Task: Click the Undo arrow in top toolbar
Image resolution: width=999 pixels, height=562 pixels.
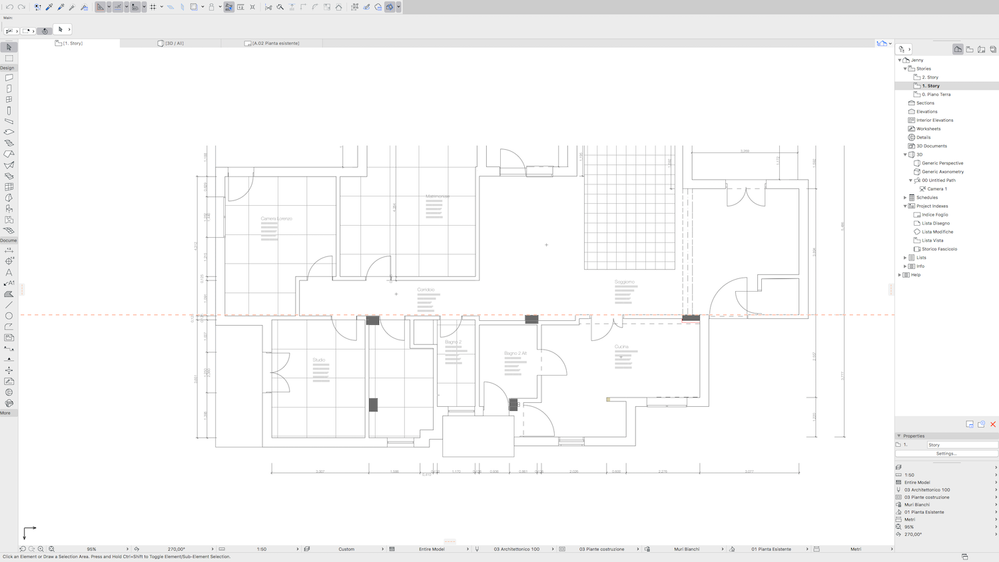Action: pyautogui.click(x=10, y=7)
